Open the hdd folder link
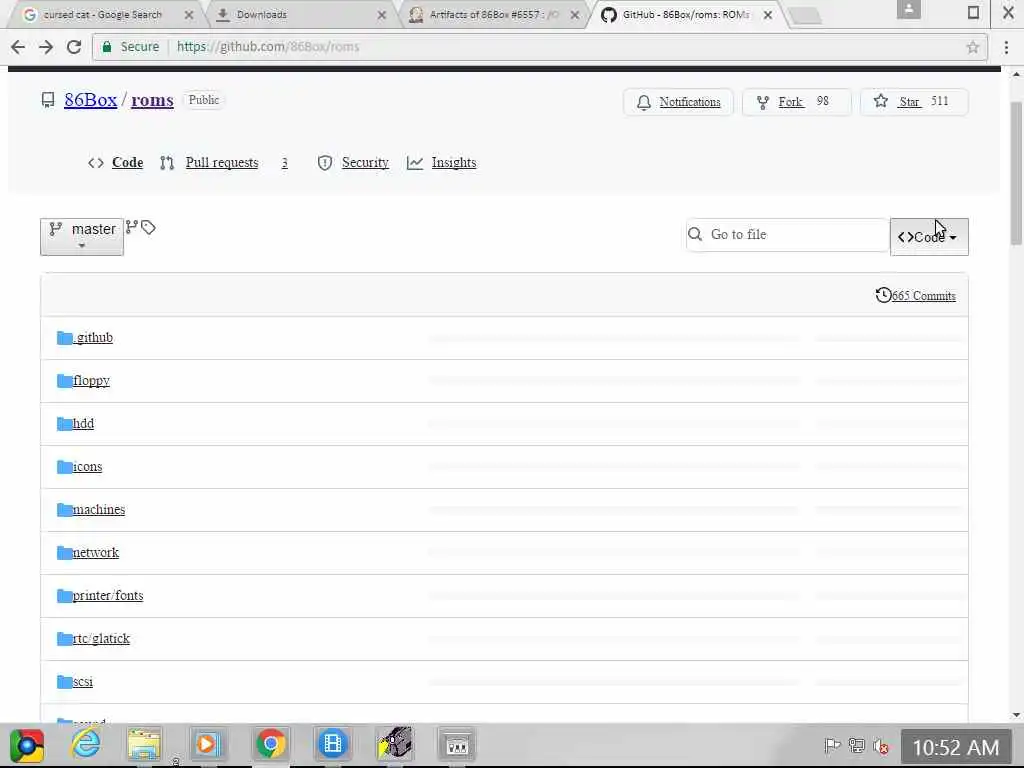 pyautogui.click(x=83, y=424)
